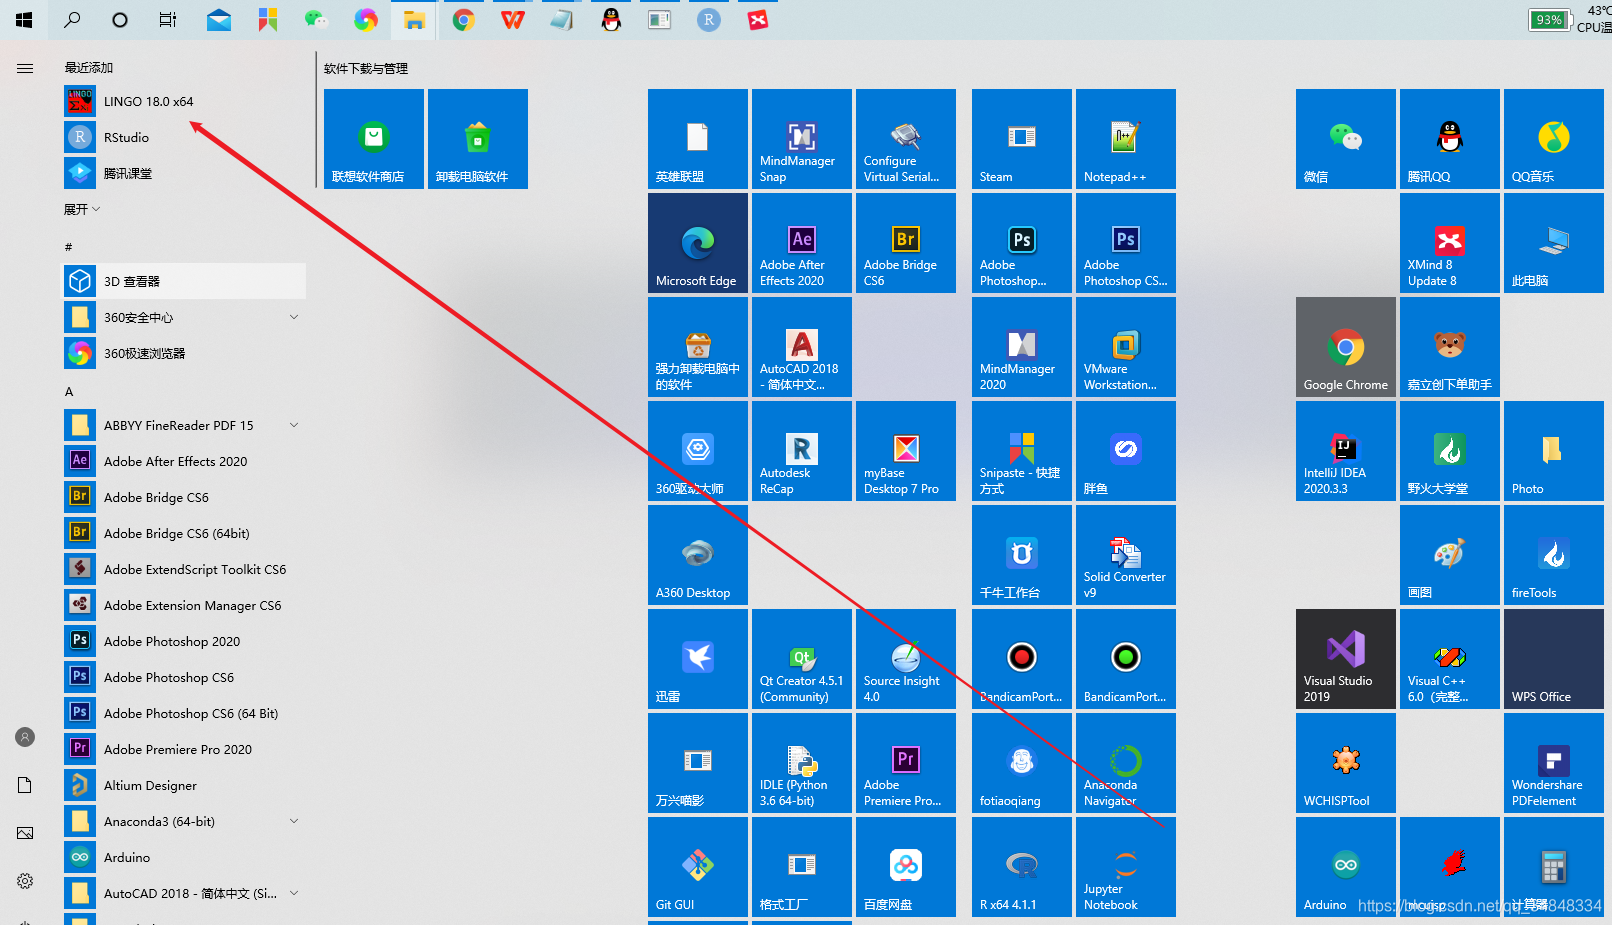Viewport: 1612px width, 925px height.
Task: Open the 腾讯QQ tile
Action: pos(1450,139)
